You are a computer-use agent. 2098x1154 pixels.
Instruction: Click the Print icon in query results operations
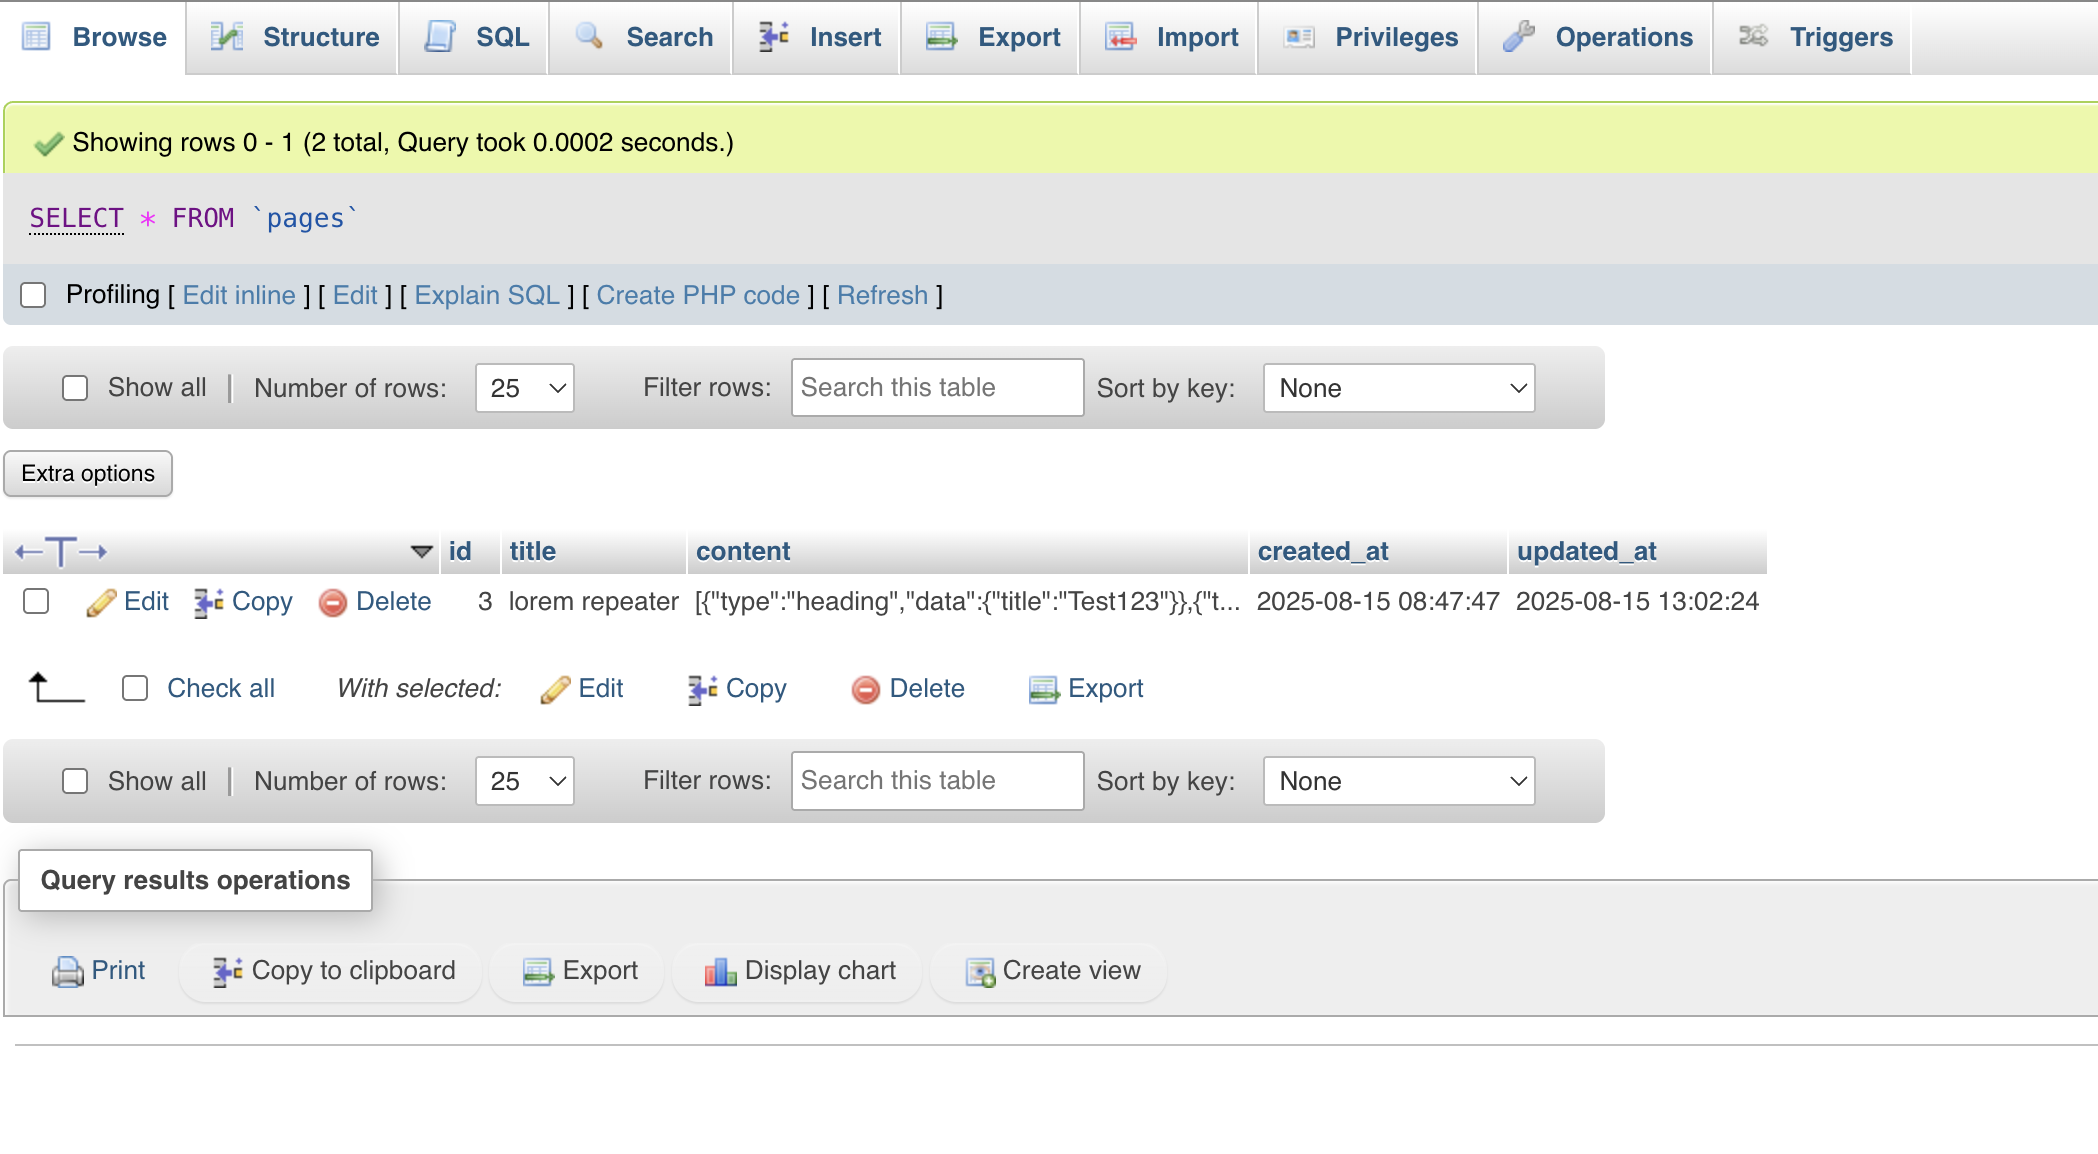(67, 971)
